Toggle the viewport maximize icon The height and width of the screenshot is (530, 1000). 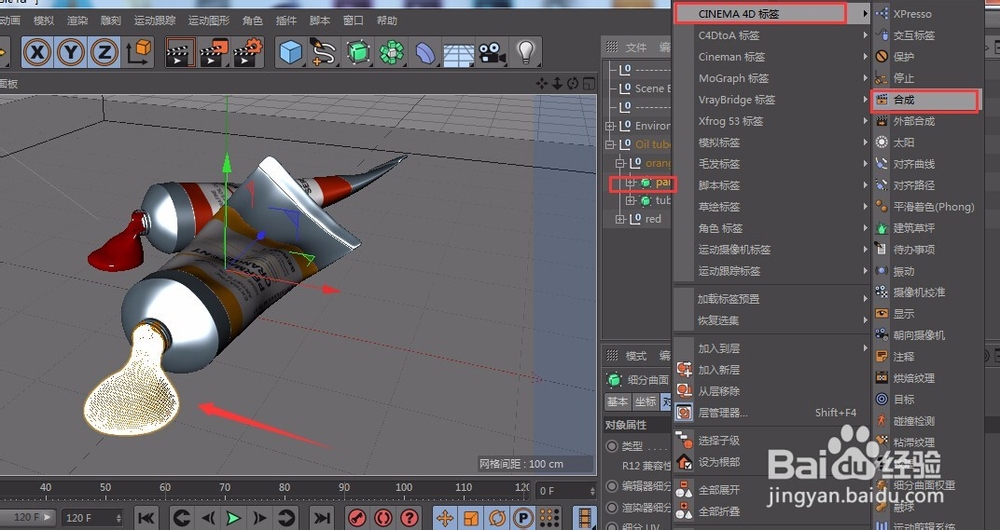coord(589,84)
